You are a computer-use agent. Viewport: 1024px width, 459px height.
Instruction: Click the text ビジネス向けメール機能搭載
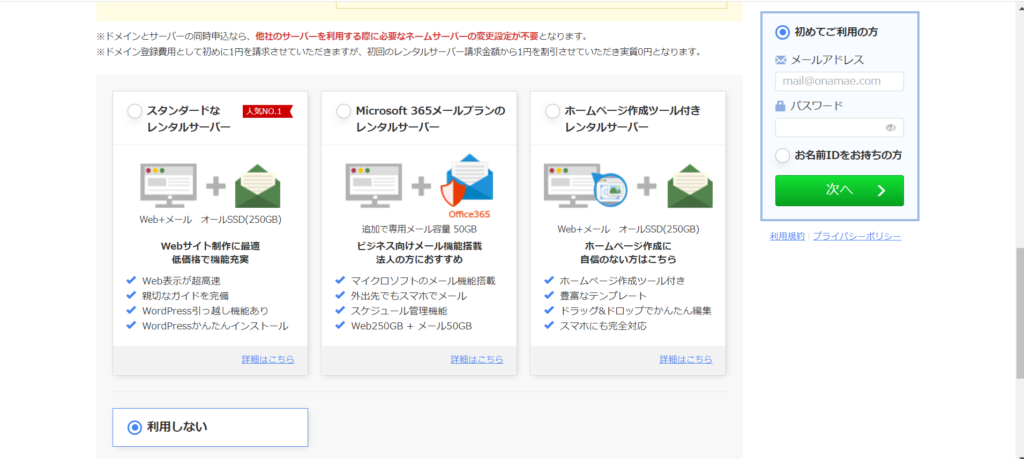point(419,246)
